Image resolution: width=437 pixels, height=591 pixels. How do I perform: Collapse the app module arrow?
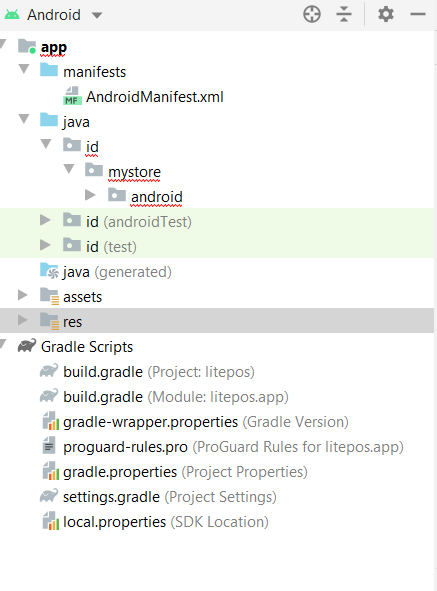coord(2,44)
